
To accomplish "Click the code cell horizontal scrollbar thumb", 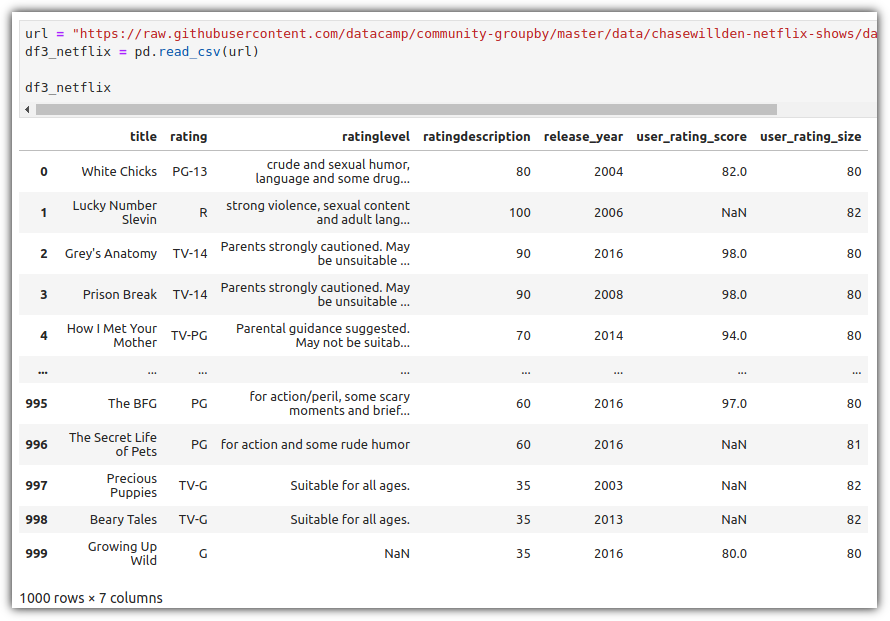I will (406, 110).
